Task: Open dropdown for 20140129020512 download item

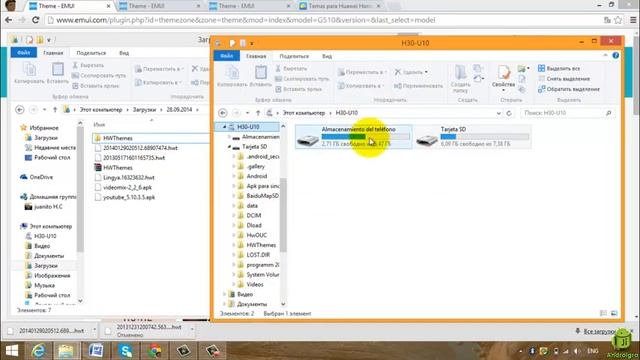Action: [x=94, y=330]
